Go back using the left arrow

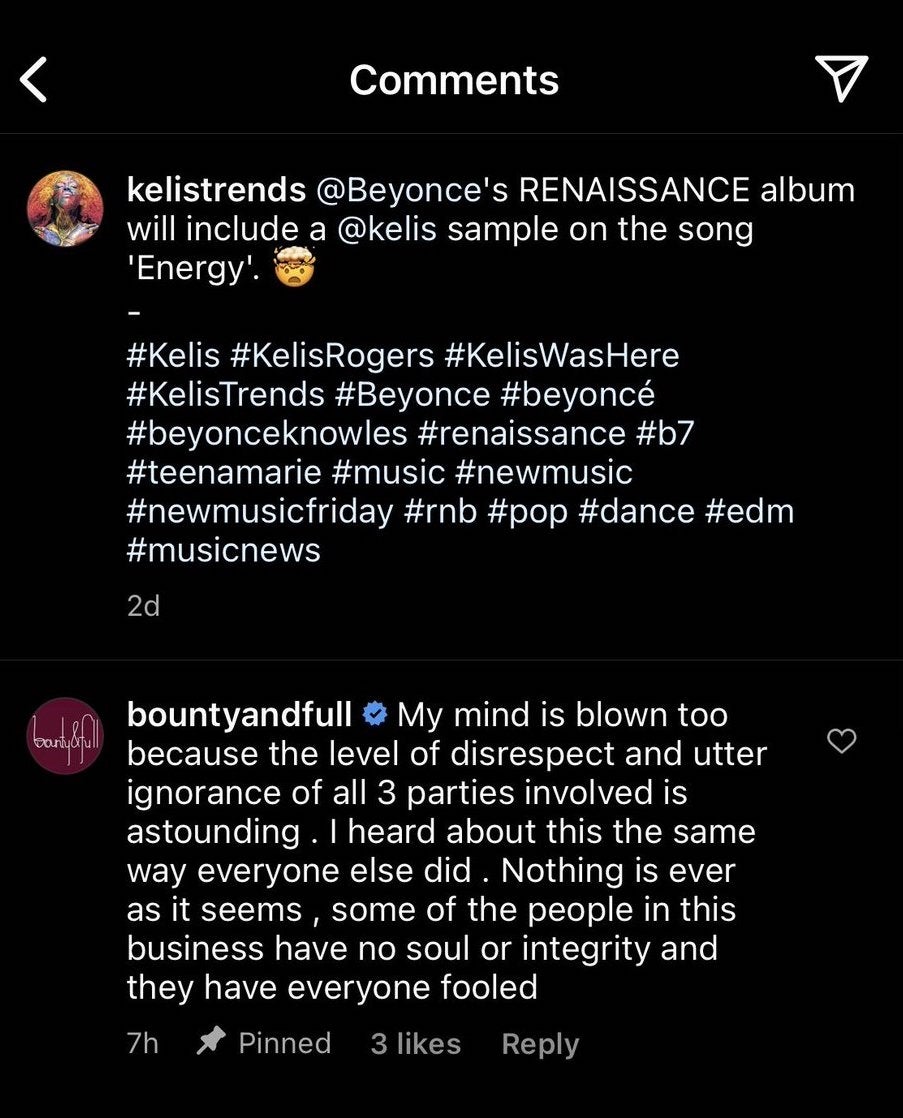pos(34,80)
